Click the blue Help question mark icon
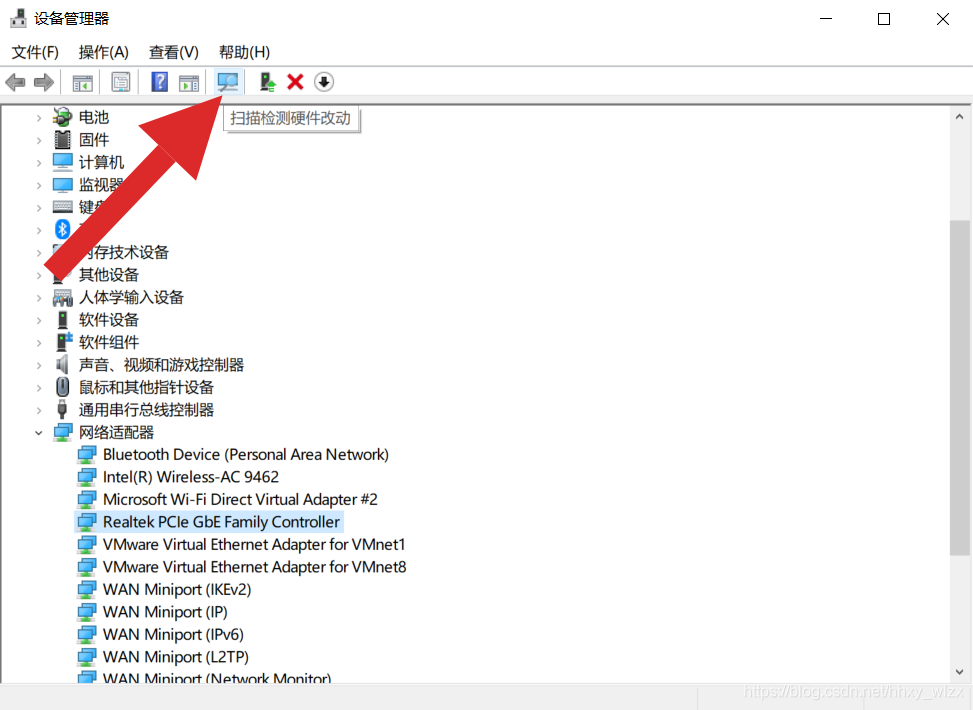The width and height of the screenshot is (973, 710). 159,82
